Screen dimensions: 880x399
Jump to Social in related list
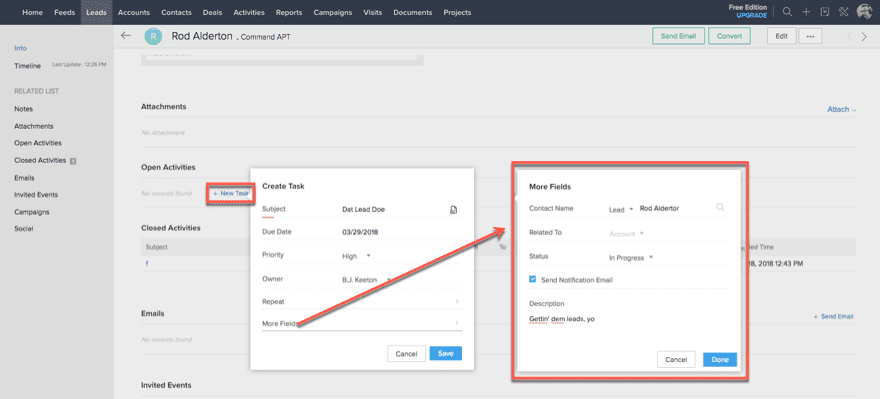coord(24,229)
